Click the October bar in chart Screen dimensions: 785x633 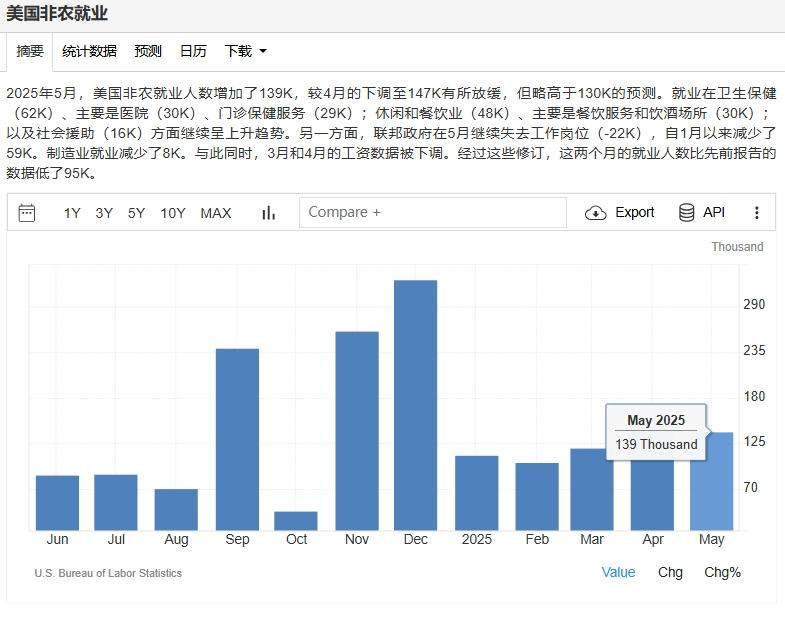point(296,521)
